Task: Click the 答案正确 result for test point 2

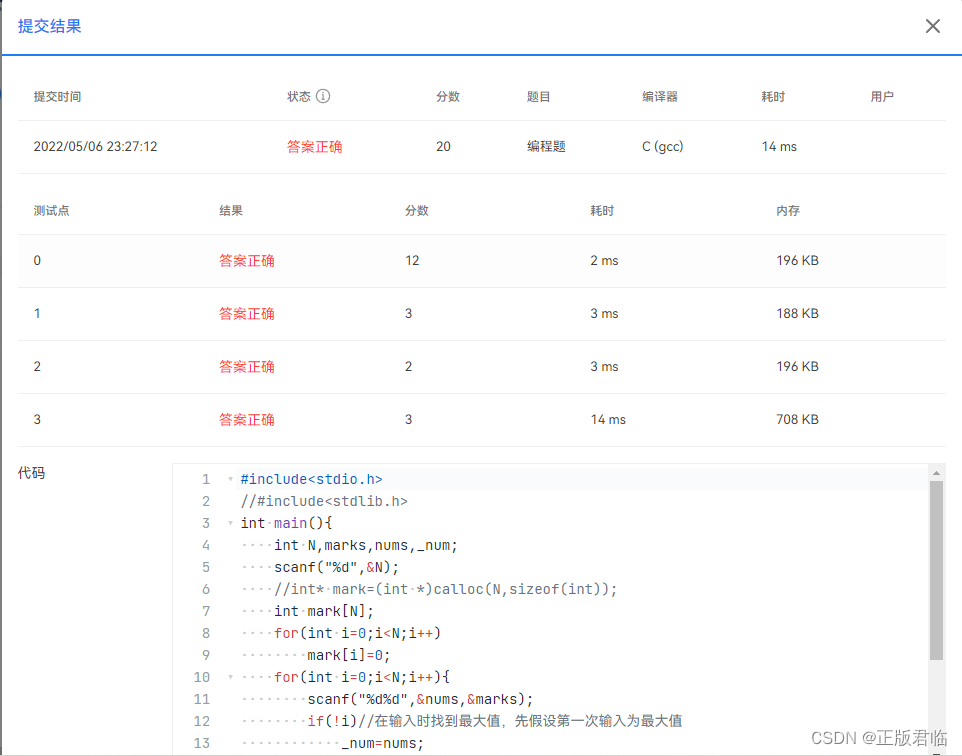Action: tap(247, 366)
